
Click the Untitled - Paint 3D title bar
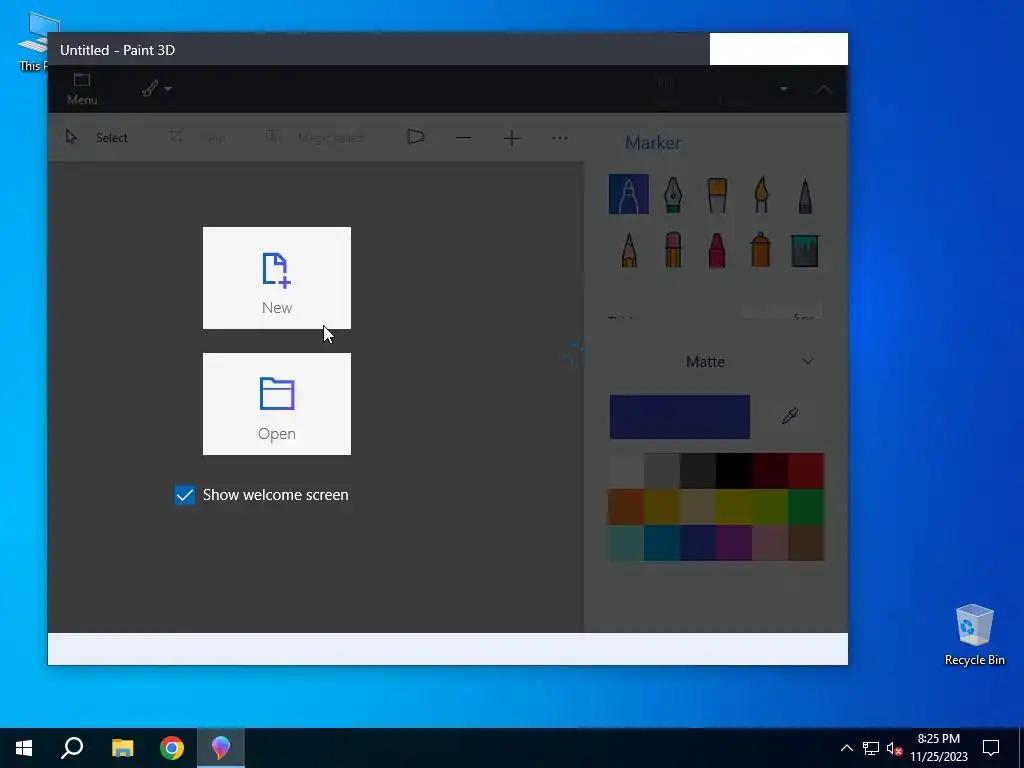(x=379, y=50)
